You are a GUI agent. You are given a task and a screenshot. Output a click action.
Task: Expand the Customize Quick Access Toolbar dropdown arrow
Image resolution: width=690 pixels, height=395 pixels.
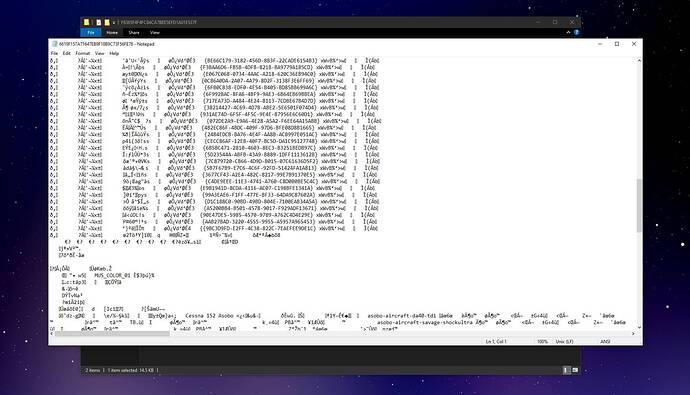(x=114, y=22)
